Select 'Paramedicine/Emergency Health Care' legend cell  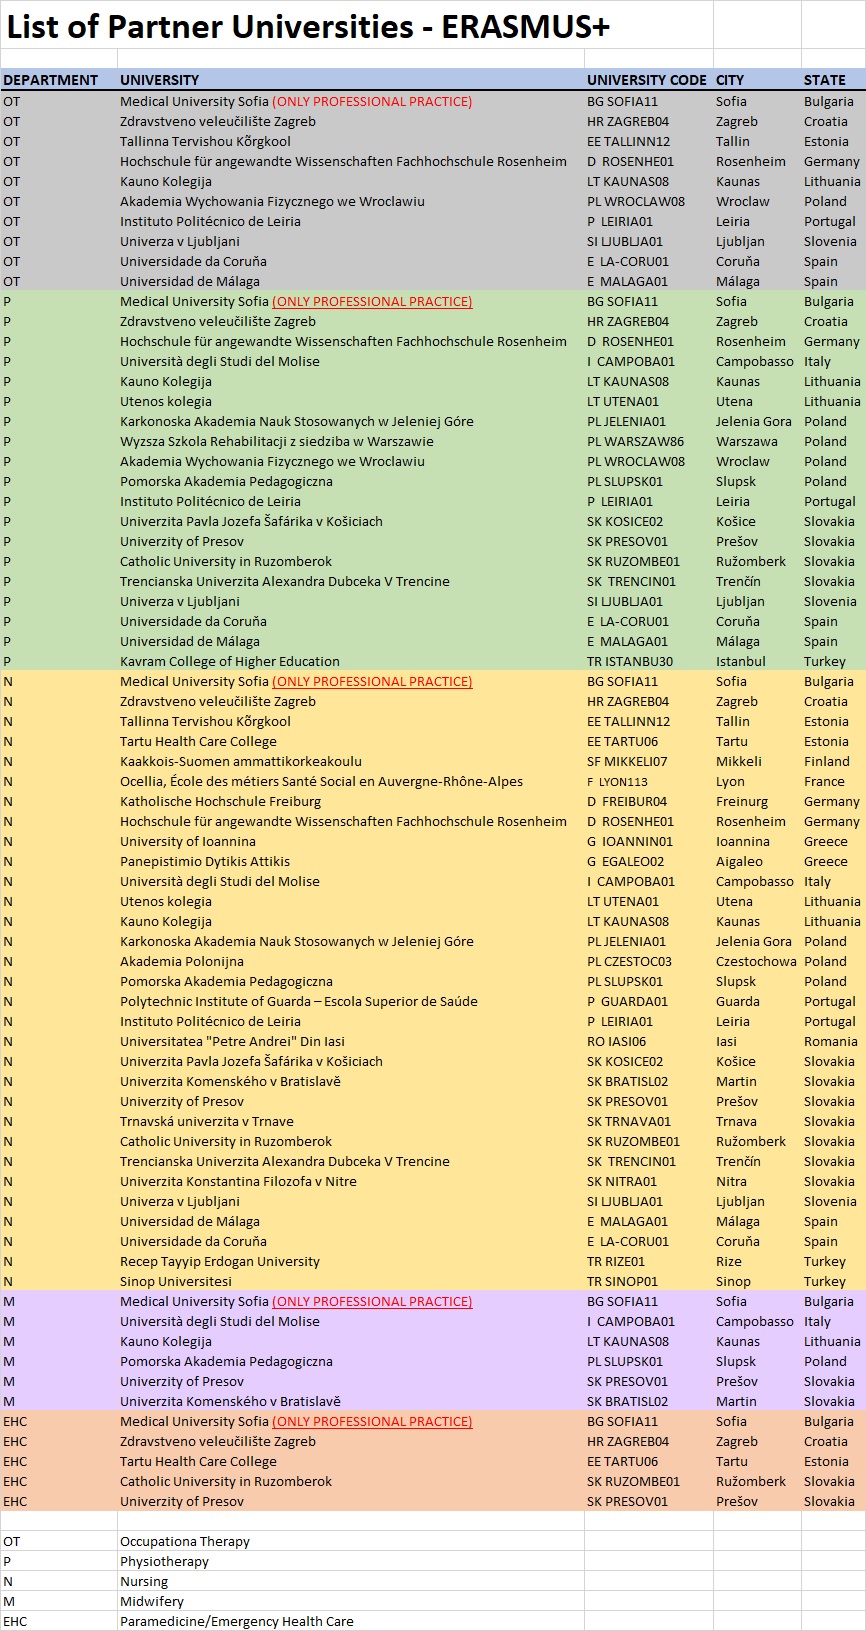click(x=237, y=1621)
